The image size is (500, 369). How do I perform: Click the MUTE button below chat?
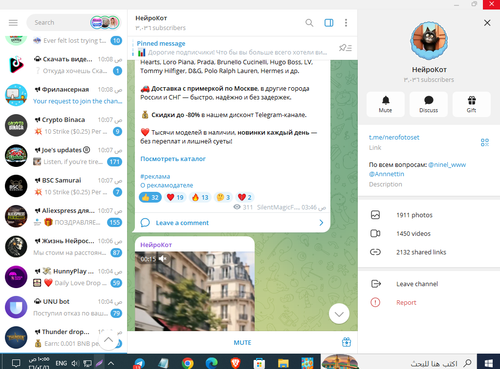pyautogui.click(x=242, y=342)
